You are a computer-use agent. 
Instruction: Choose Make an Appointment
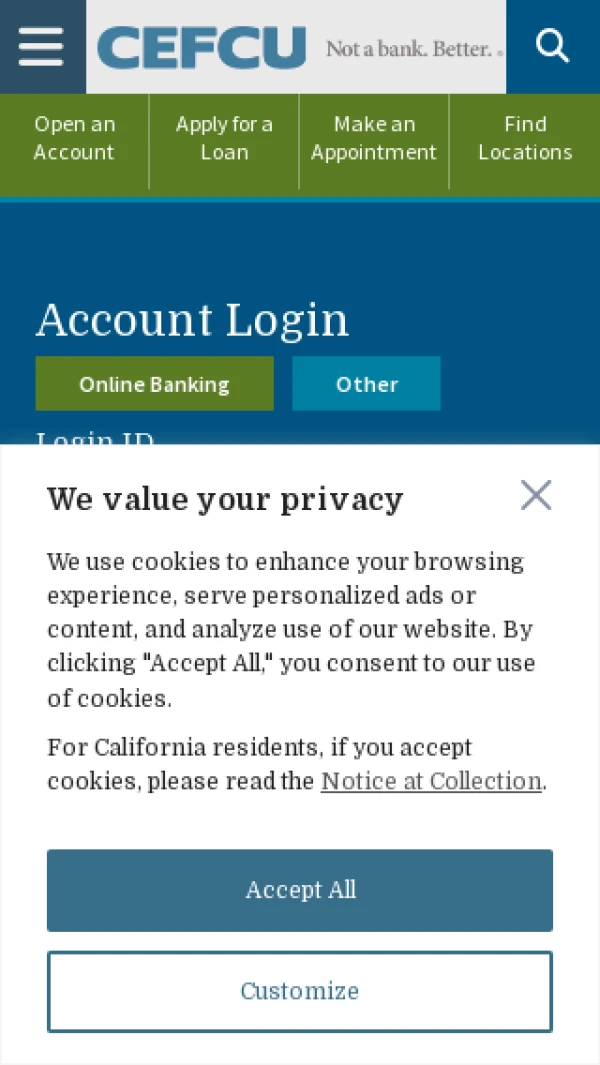(x=374, y=138)
